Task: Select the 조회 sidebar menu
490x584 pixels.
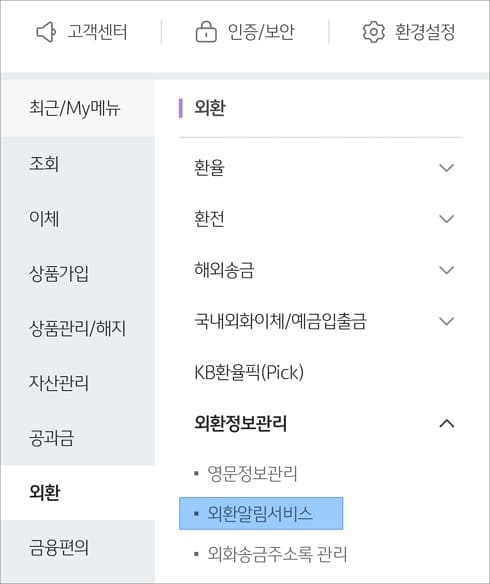Action: pyautogui.click(x=77, y=164)
